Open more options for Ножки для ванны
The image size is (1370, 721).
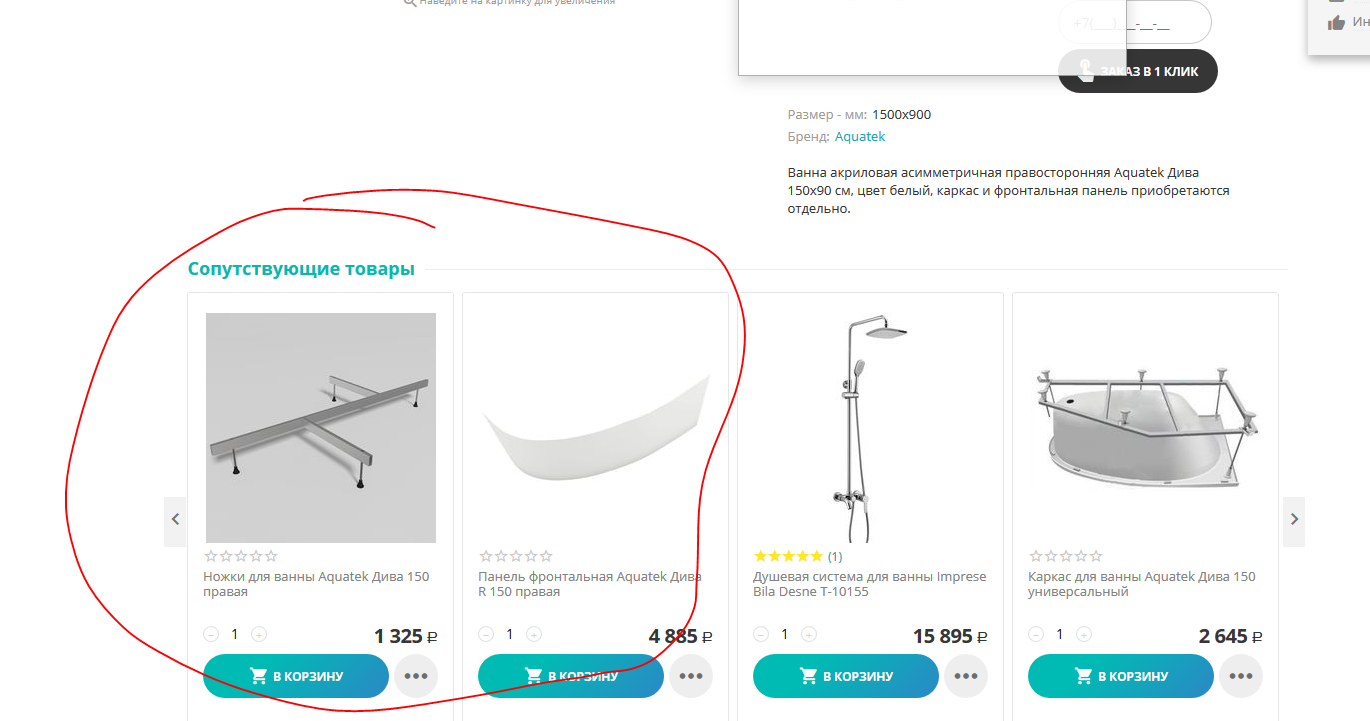pyautogui.click(x=416, y=676)
